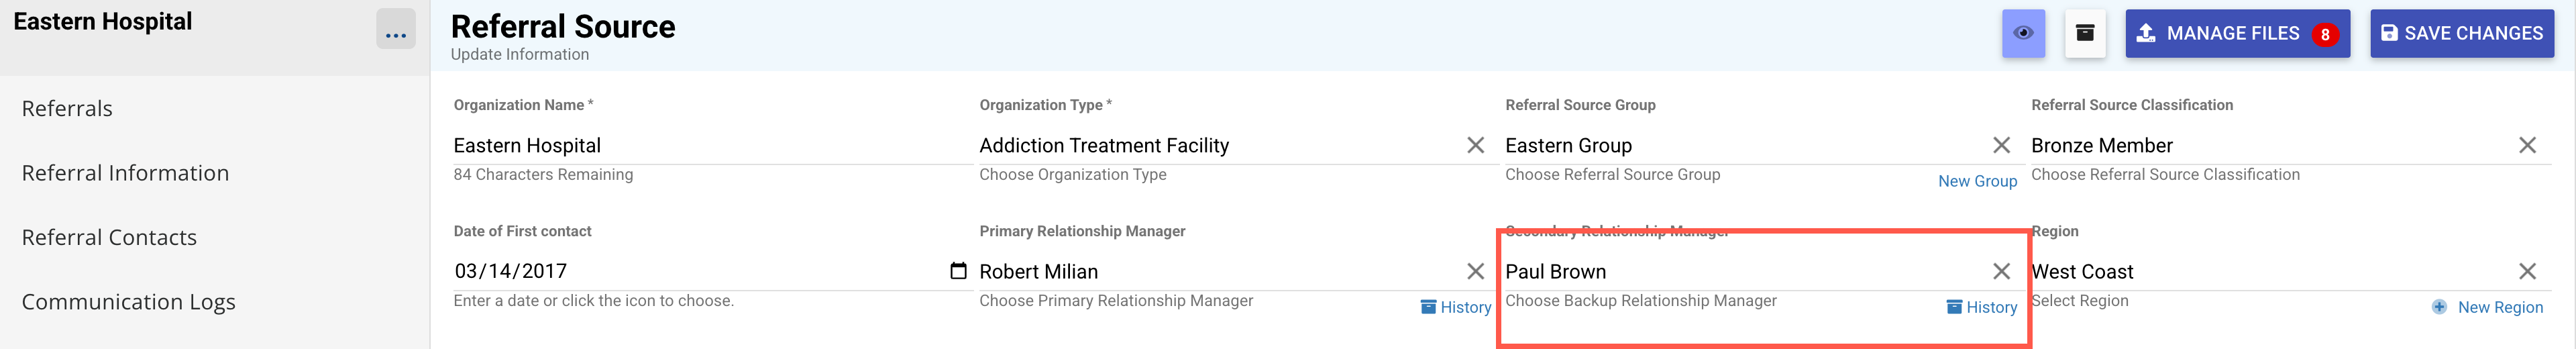Clear the Eastern Group selection
Screen dimensions: 2576x349
[2001, 145]
